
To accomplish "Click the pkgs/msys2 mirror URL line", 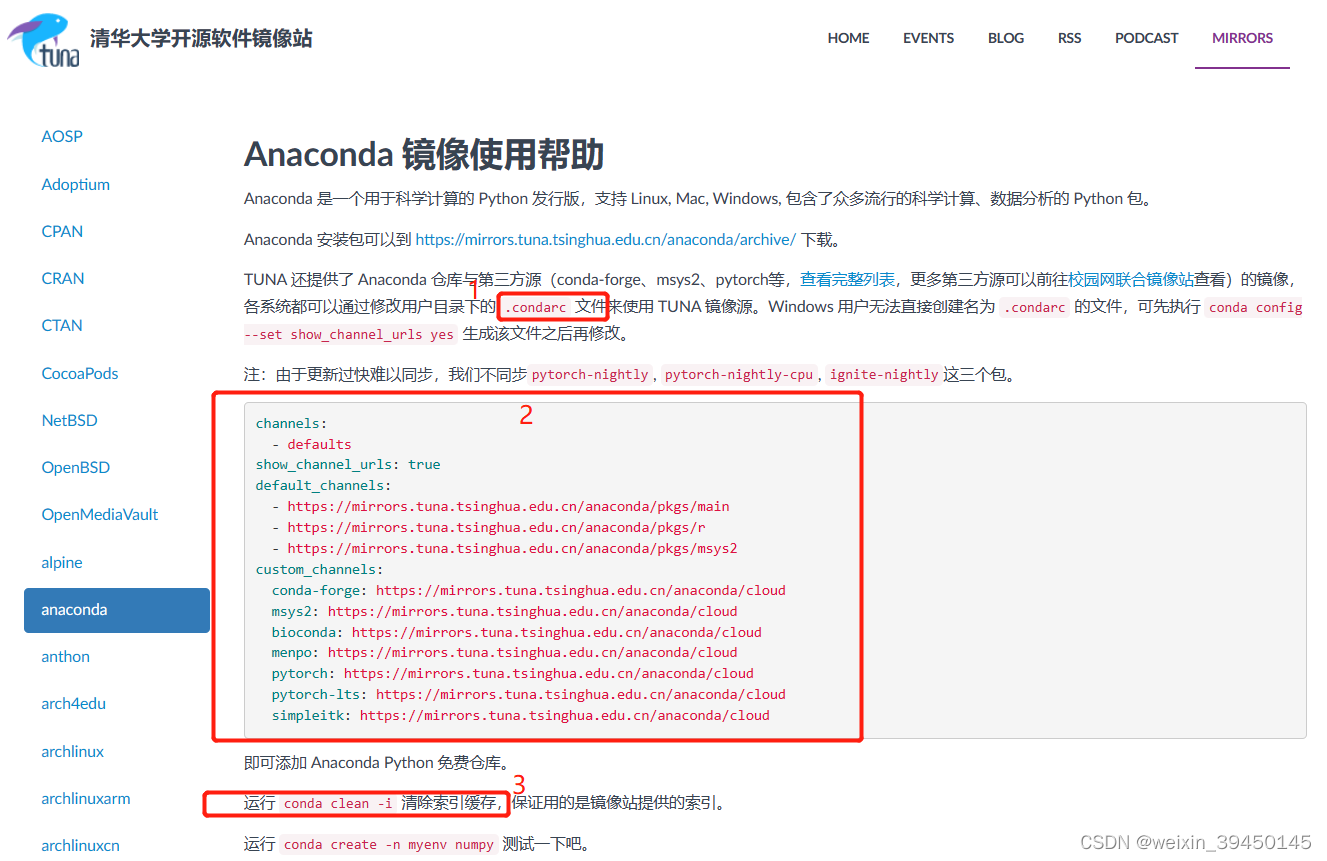I will 505,548.
